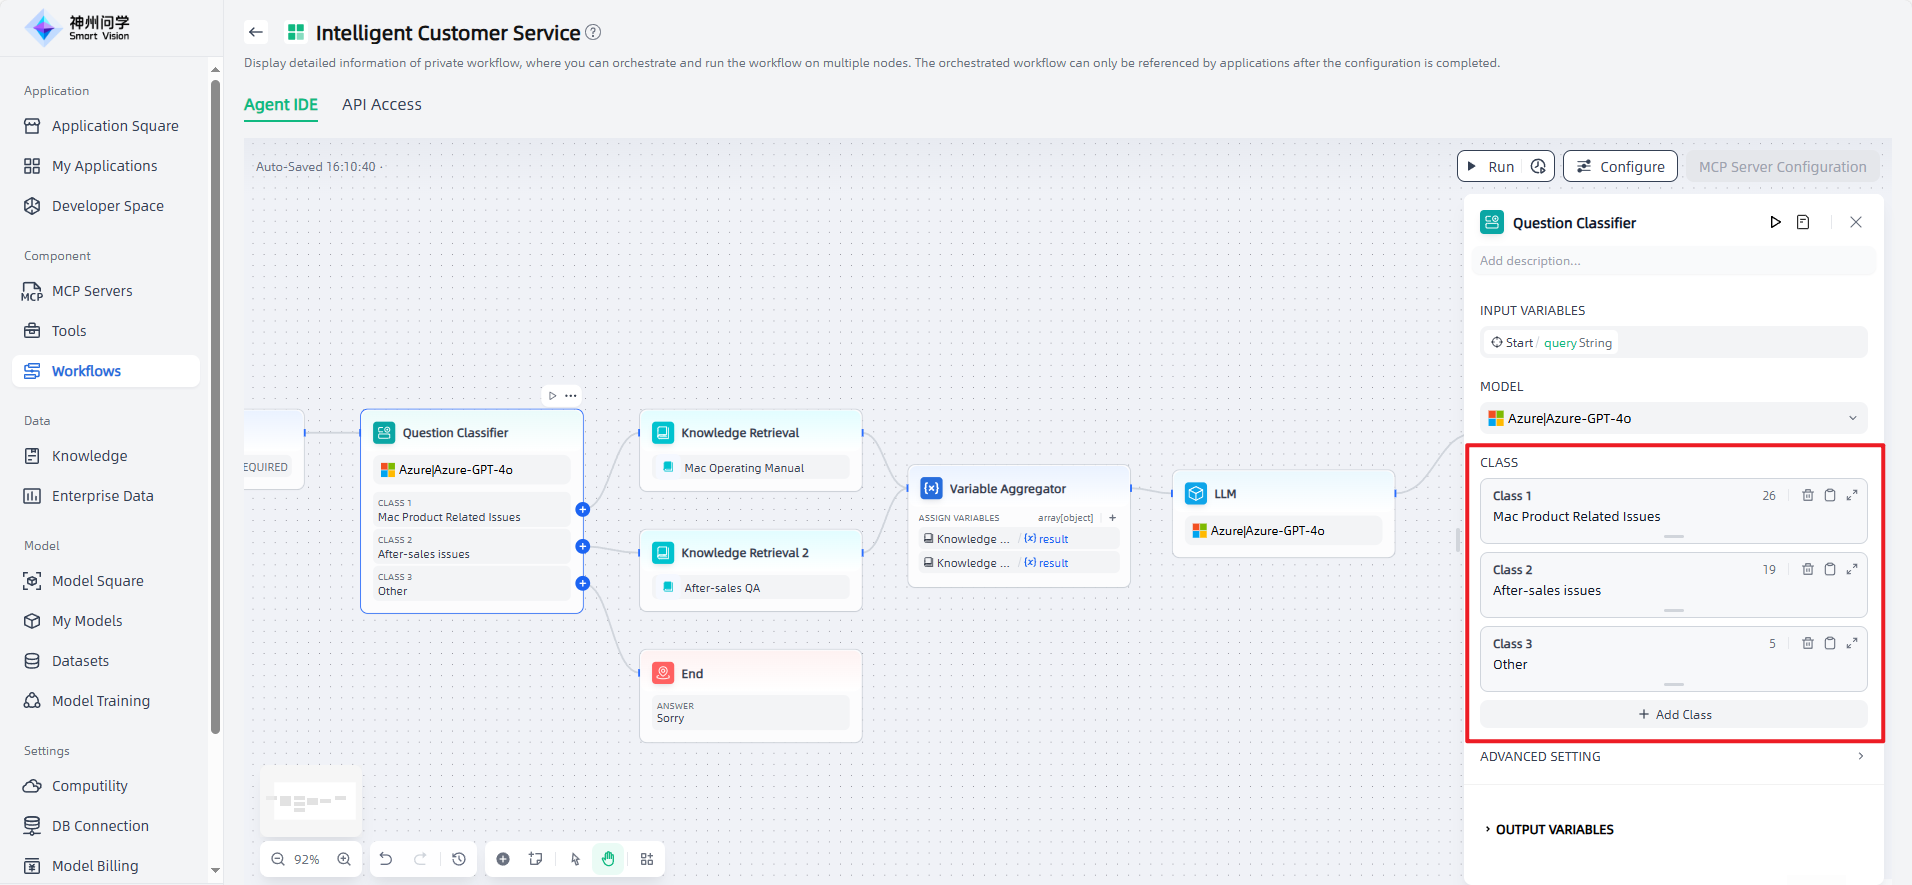1912x885 pixels.
Task: Open Knowledge in the sidebar
Action: point(89,456)
